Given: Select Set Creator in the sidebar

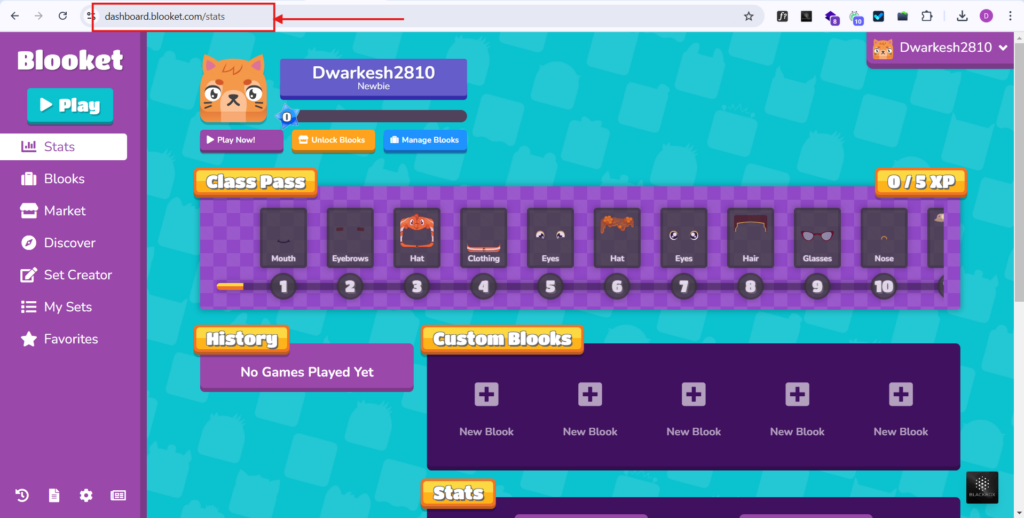Looking at the screenshot, I should coord(77,275).
